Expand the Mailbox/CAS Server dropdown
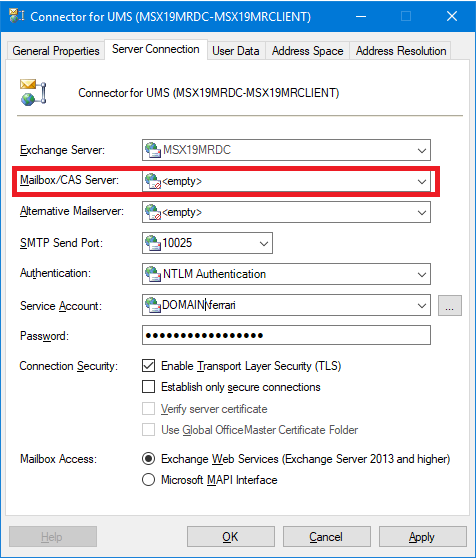 click(422, 181)
